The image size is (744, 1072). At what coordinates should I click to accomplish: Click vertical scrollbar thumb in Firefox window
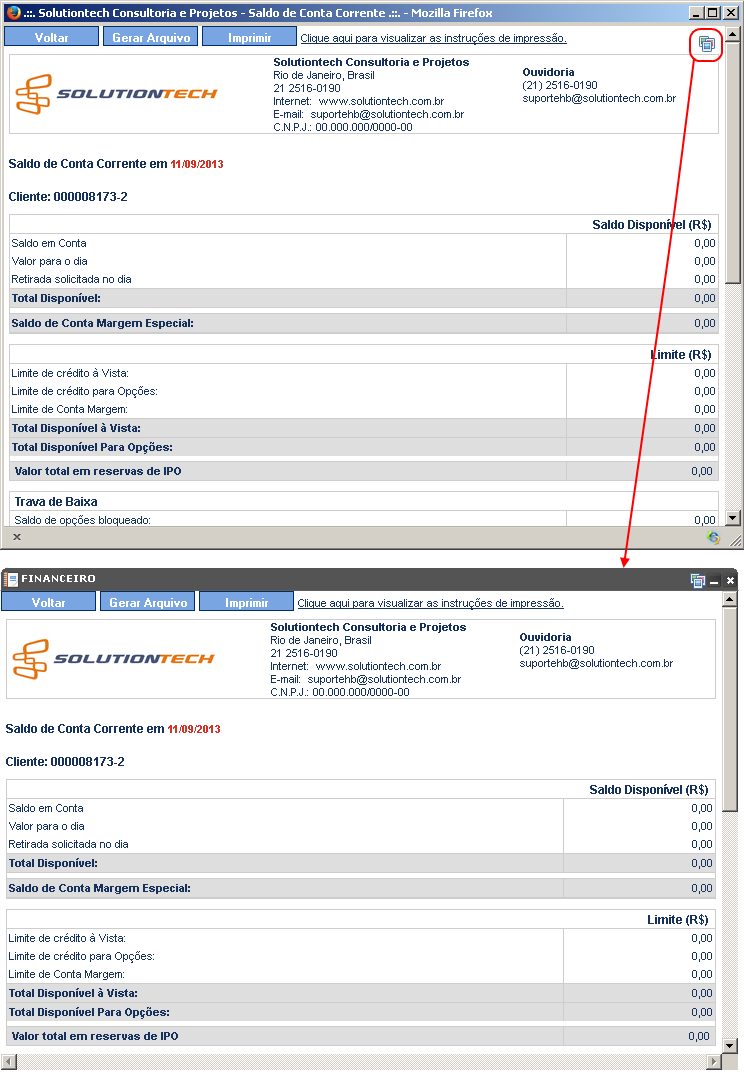(x=732, y=162)
